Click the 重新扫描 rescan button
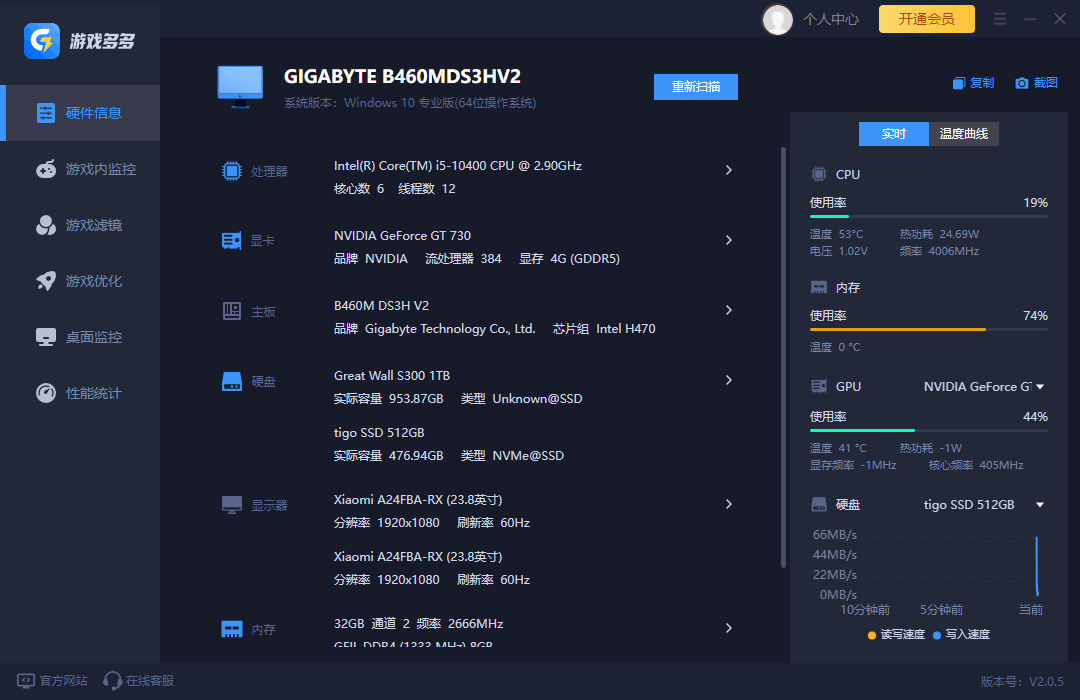The image size is (1080, 700). (696, 87)
